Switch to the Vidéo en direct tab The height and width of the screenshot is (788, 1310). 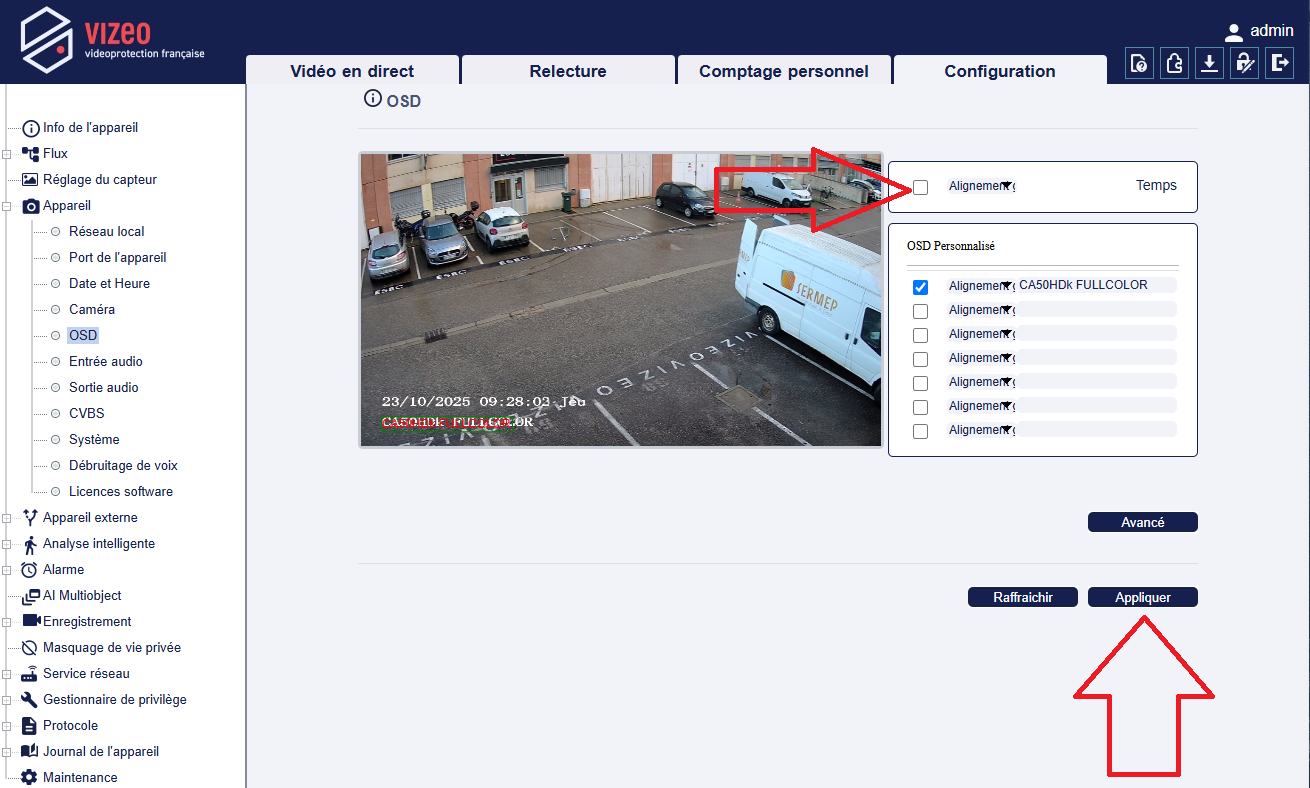(x=352, y=71)
